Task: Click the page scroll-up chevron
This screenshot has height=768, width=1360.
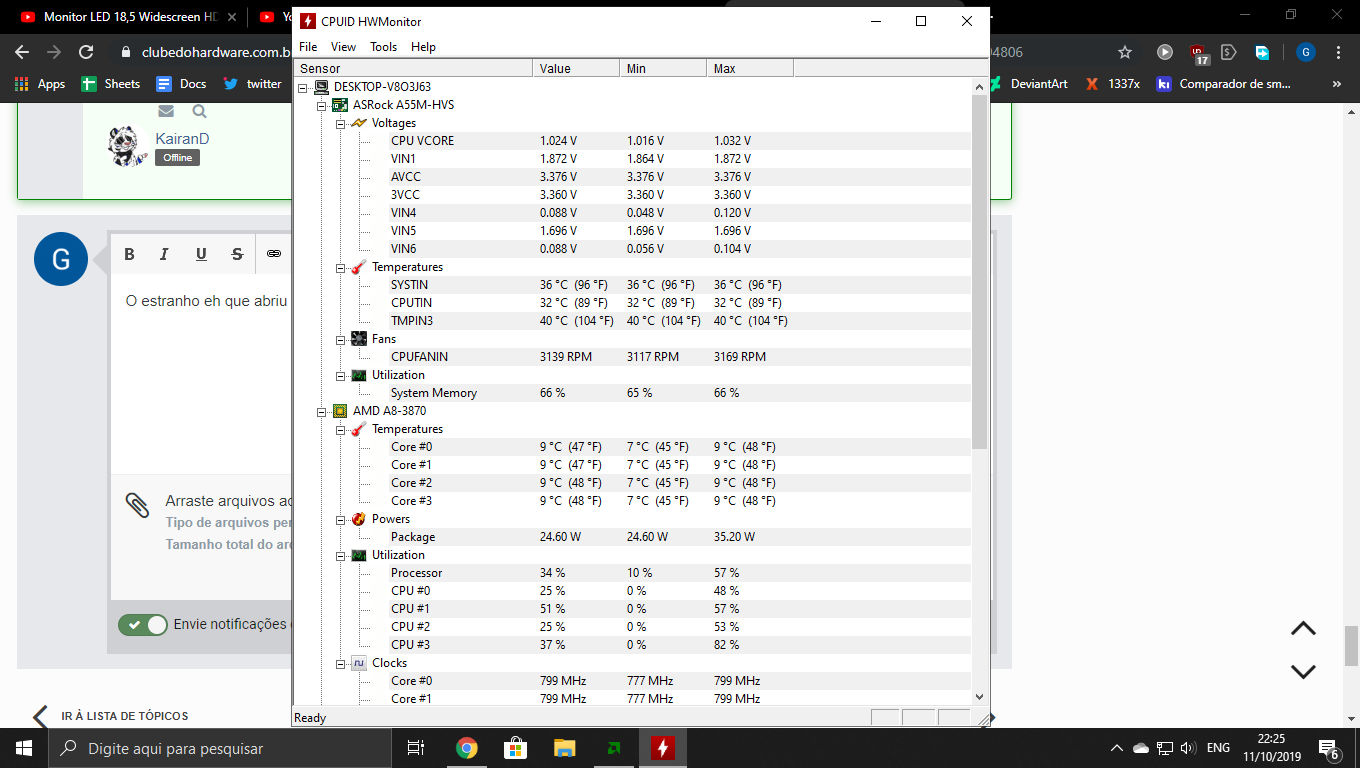Action: (x=1303, y=629)
